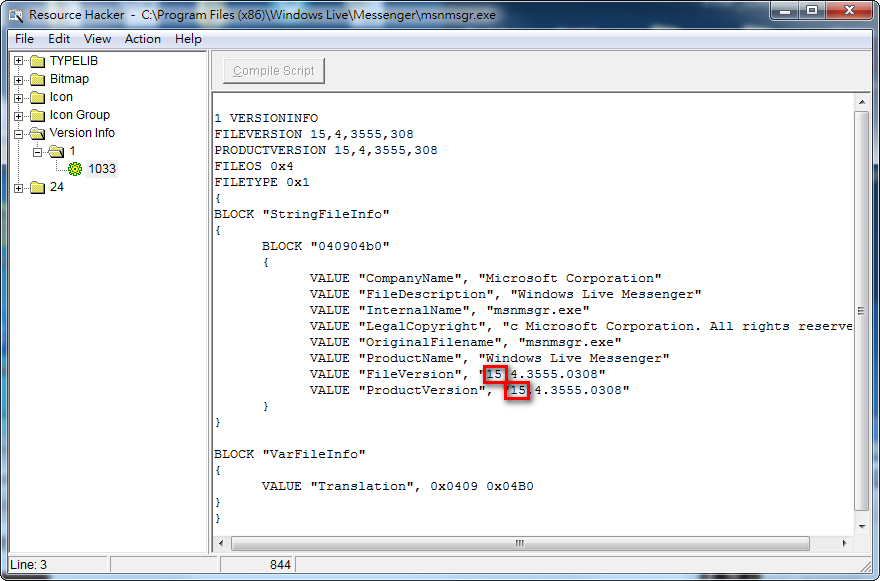Viewport: 880px width, 581px height.
Task: Expand the TYPELIB tree node
Action: coord(19,61)
